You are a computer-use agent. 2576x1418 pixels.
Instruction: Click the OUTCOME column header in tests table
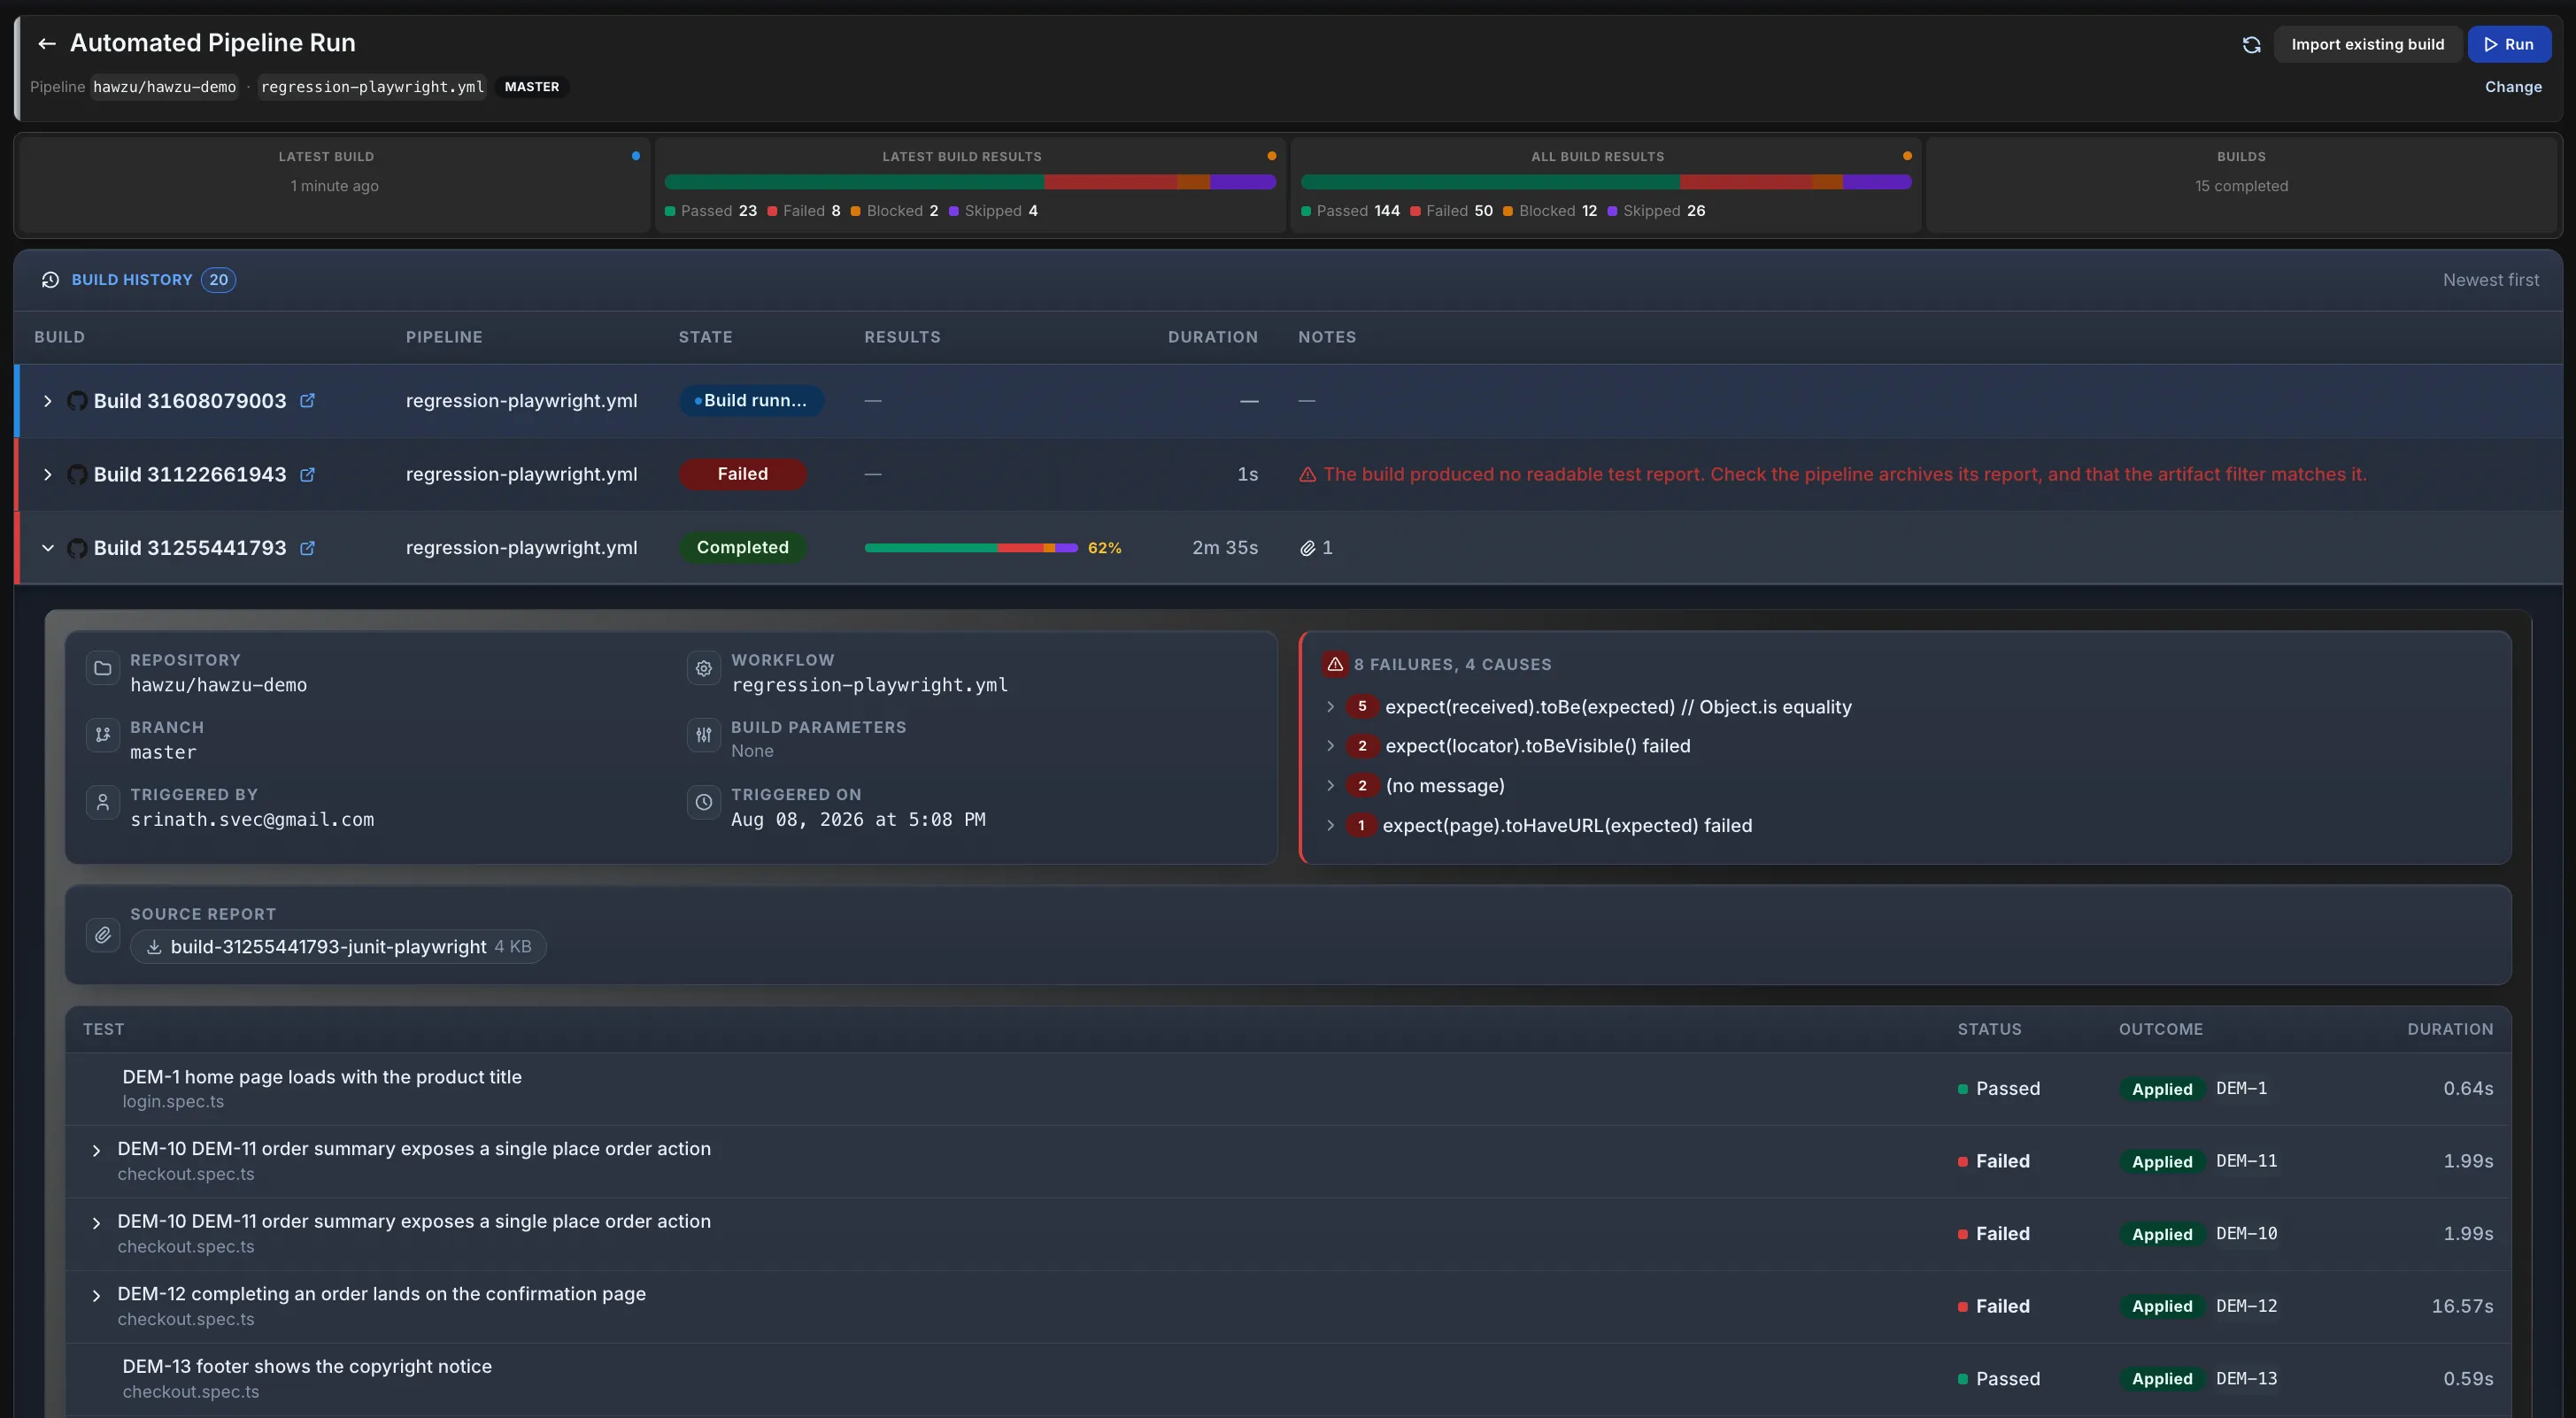[x=2160, y=1030]
